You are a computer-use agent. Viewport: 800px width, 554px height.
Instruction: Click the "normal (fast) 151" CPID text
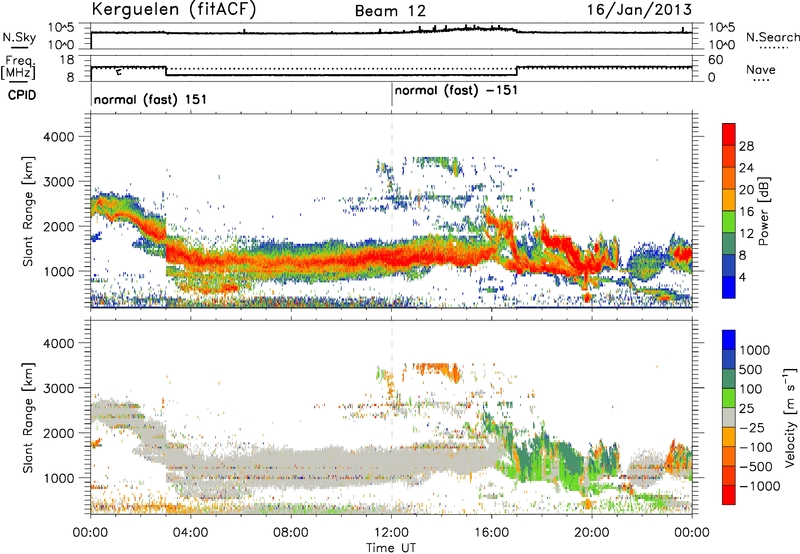coord(151,99)
